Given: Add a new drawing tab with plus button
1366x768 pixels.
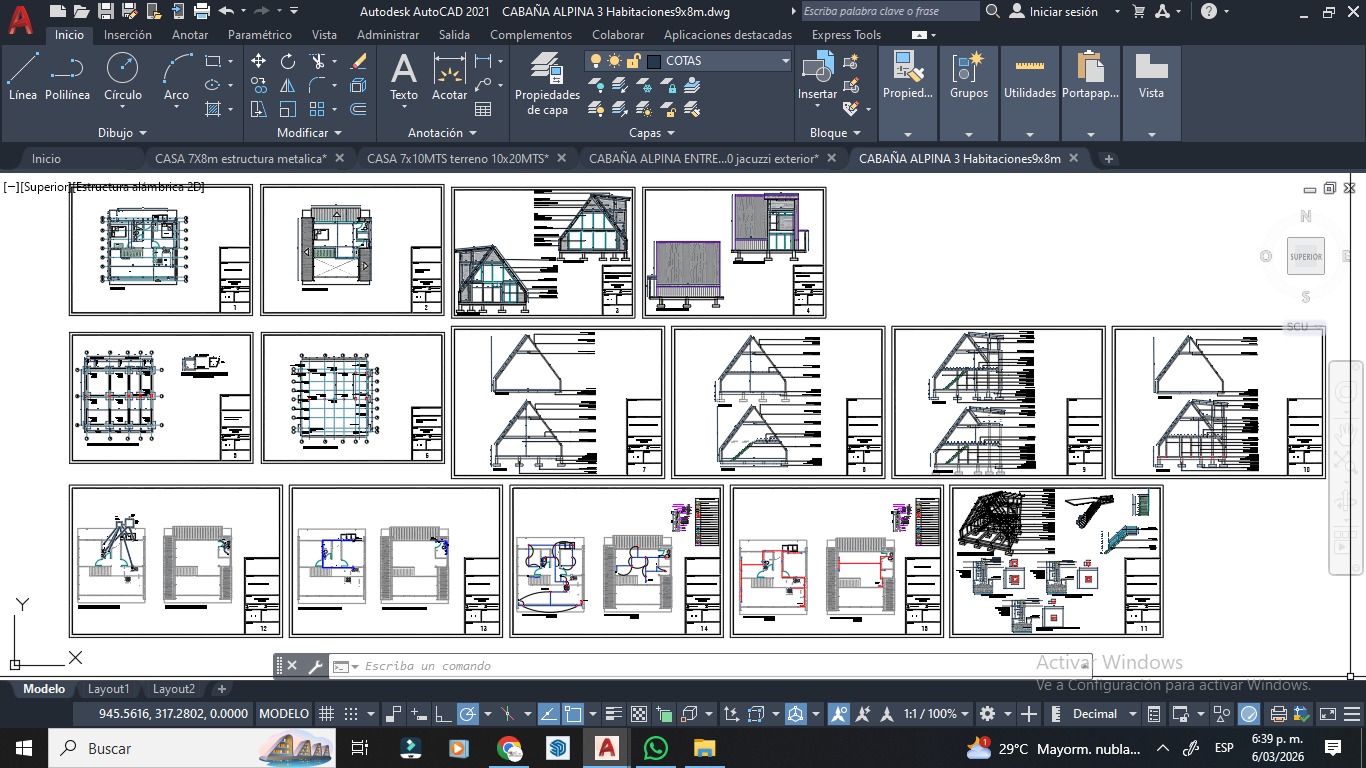Looking at the screenshot, I should 1108,158.
